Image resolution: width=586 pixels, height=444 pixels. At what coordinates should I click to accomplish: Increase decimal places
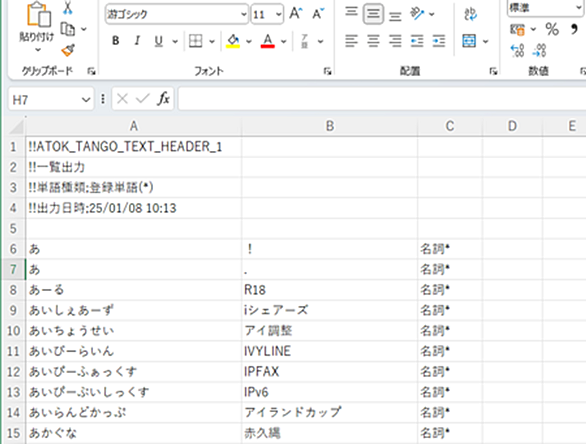[x=518, y=50]
